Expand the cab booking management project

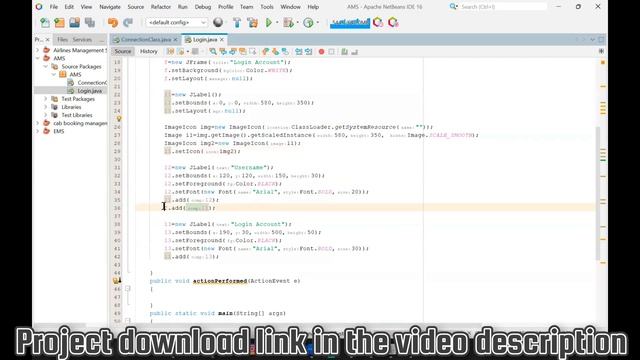(38, 123)
